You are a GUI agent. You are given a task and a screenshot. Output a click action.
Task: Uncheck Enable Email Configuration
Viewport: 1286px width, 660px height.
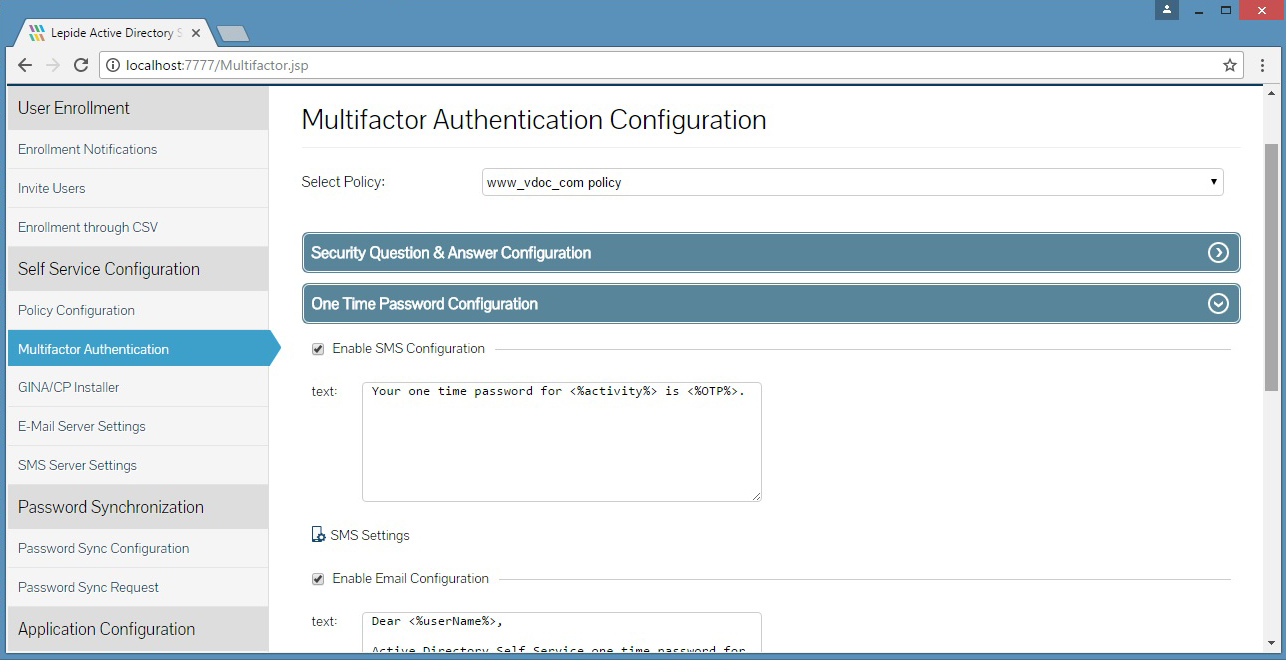318,579
